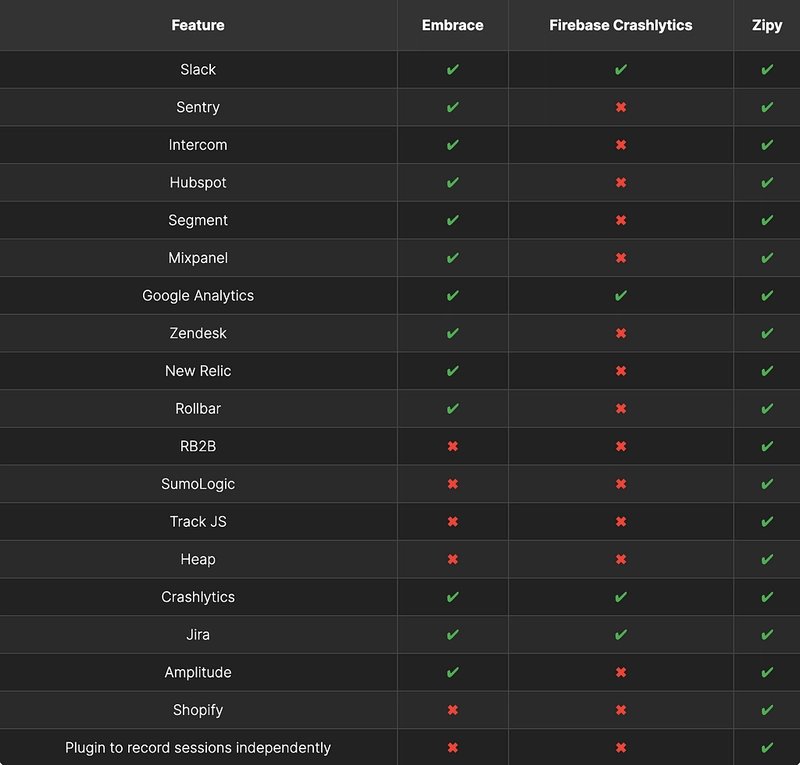Select Zipy's checkmark for Plugin to record sessions
This screenshot has height=765, width=800.
point(767,748)
